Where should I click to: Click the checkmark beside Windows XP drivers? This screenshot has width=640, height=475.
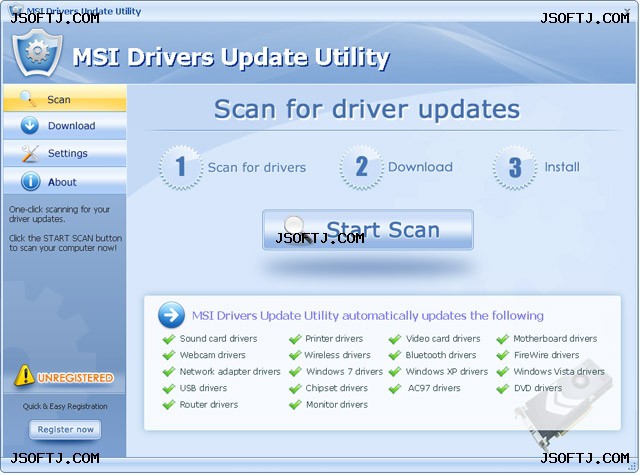395,372
